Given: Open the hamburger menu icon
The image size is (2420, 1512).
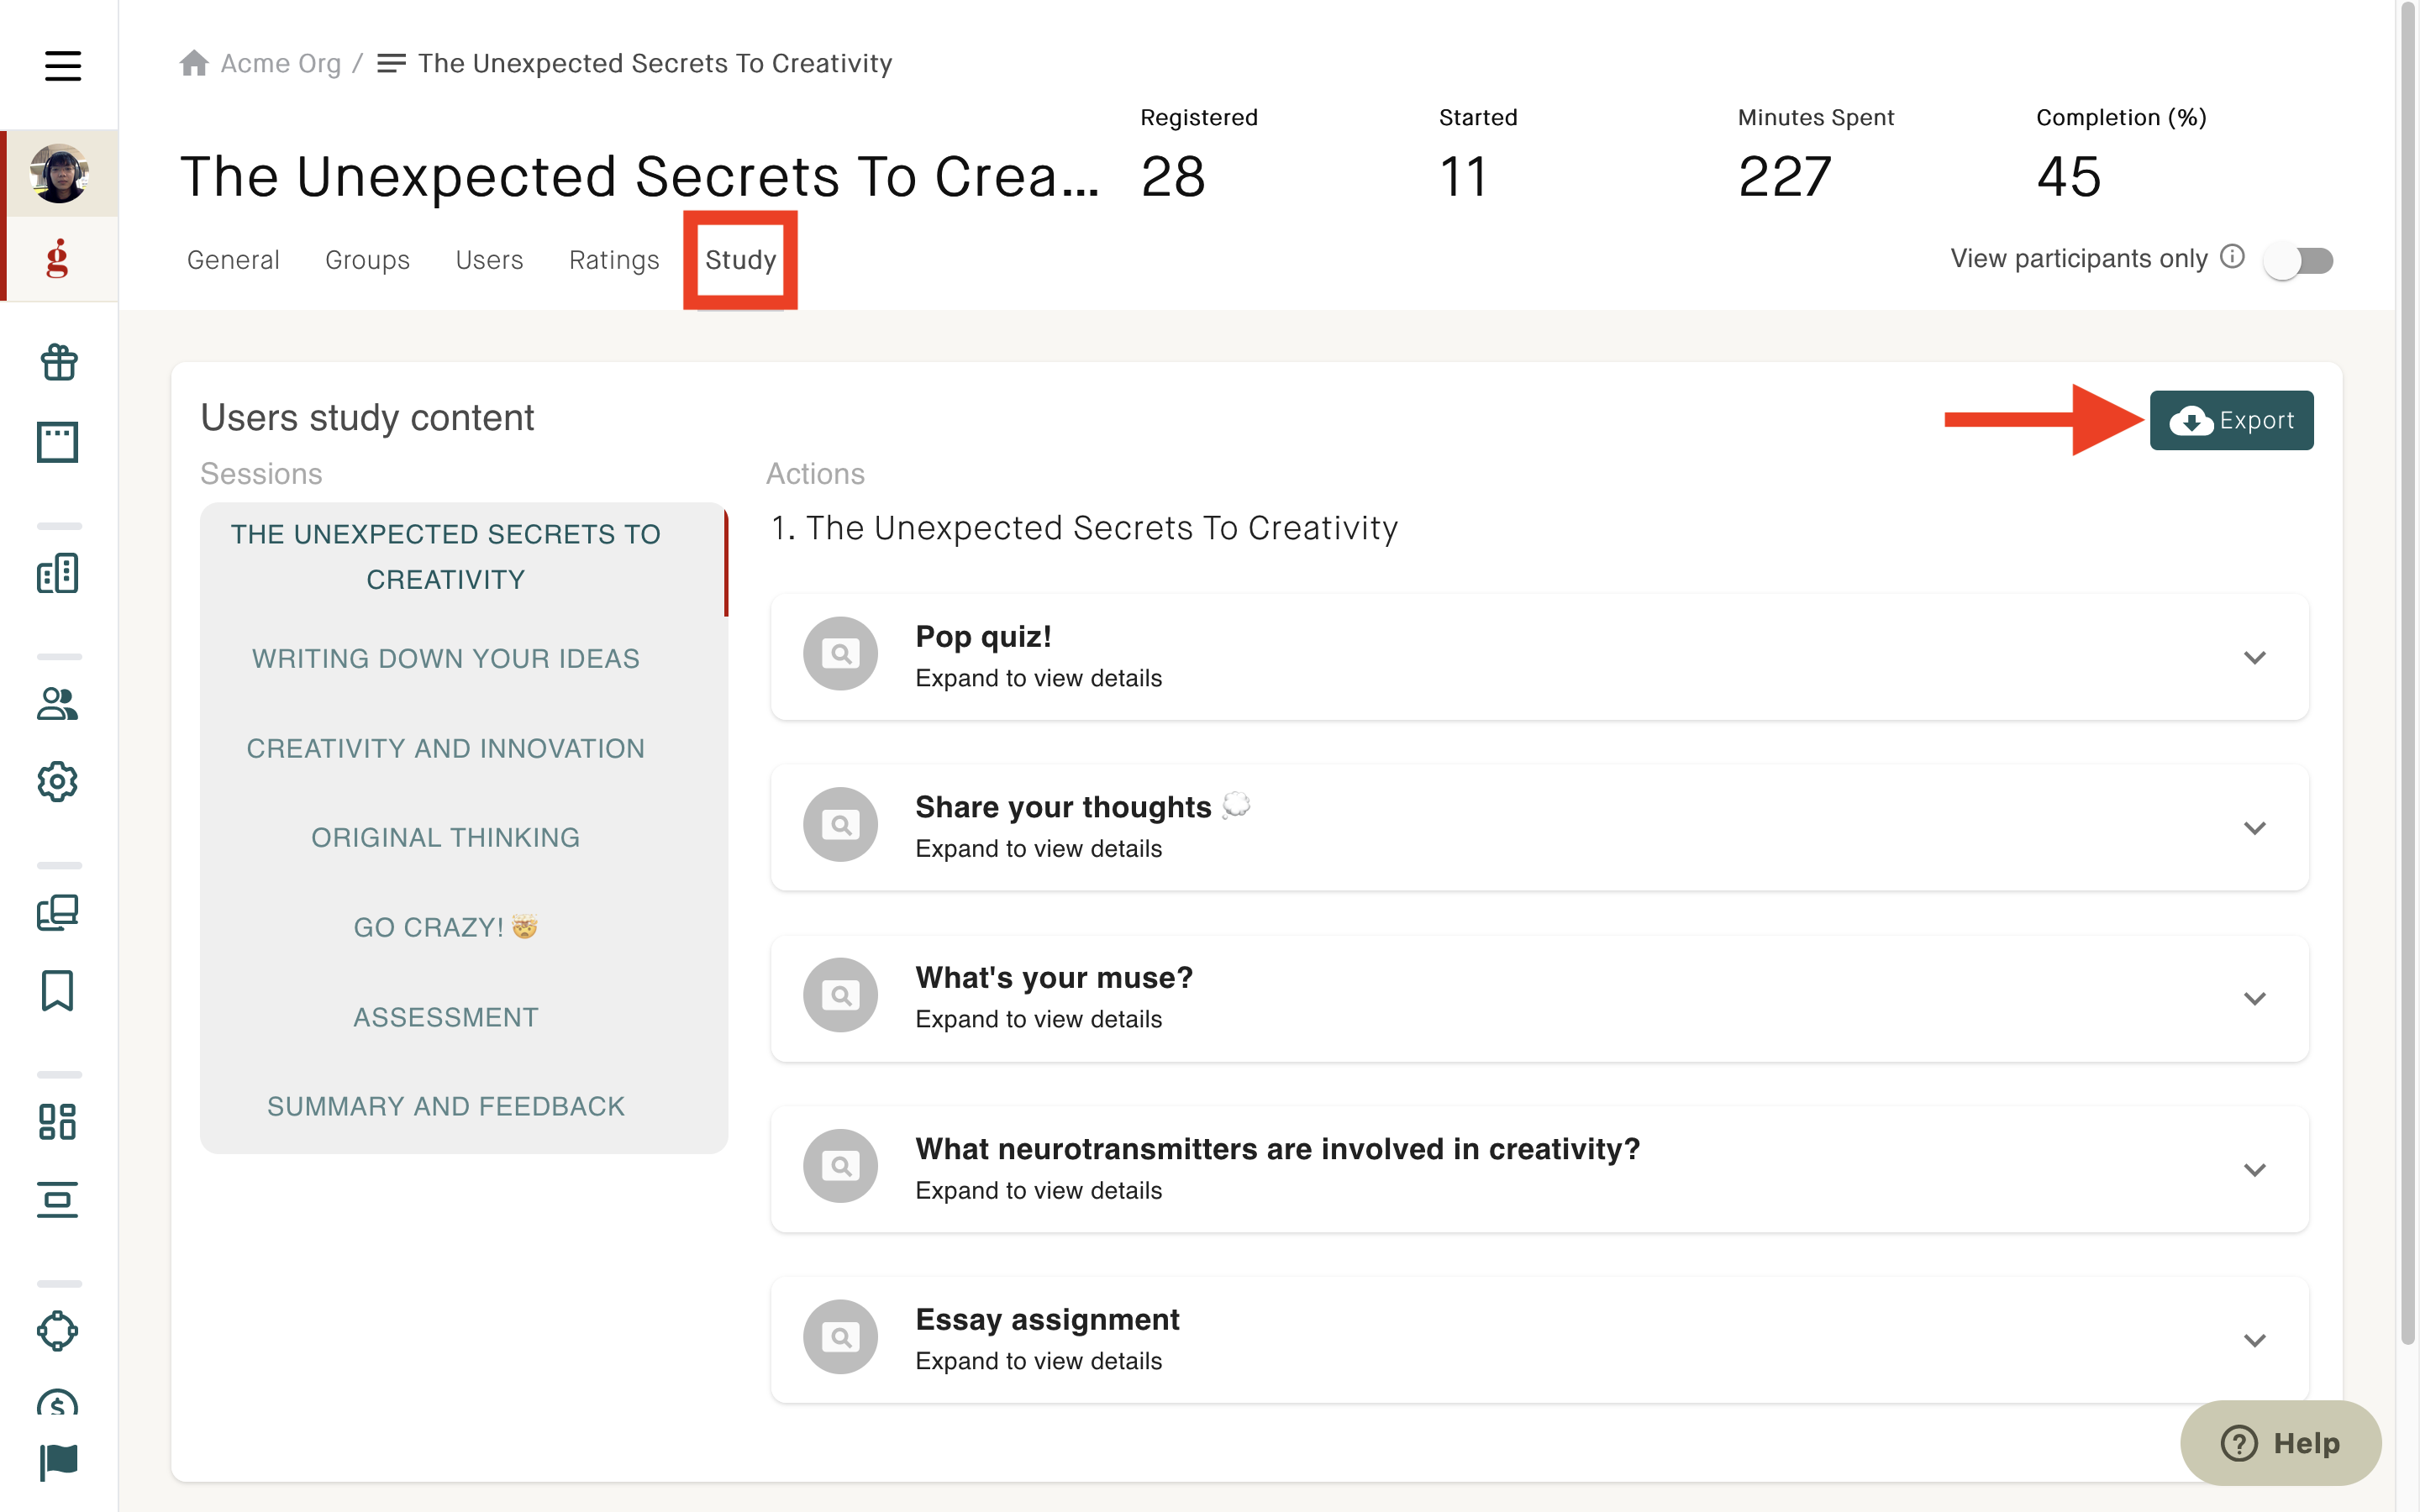Looking at the screenshot, I should (62, 66).
